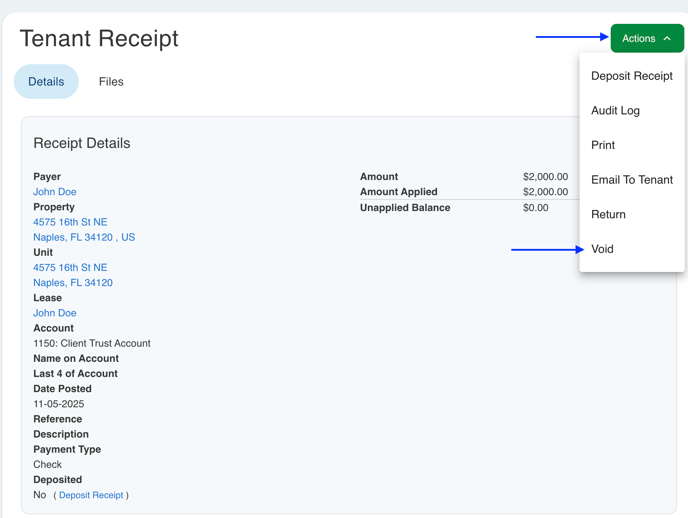Click the Tenant Receipt page title
This screenshot has height=518, width=688.
click(99, 39)
